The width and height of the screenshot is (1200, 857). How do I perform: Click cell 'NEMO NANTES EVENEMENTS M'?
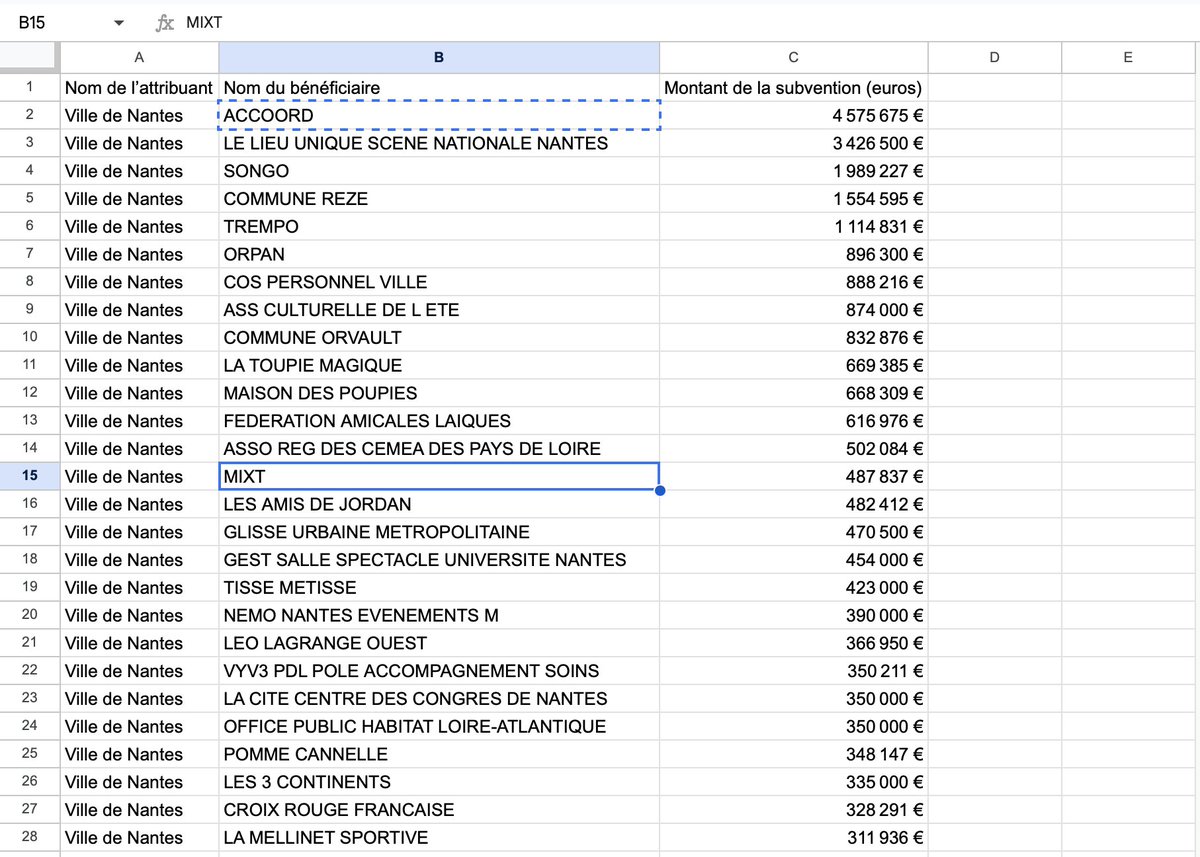tap(439, 615)
